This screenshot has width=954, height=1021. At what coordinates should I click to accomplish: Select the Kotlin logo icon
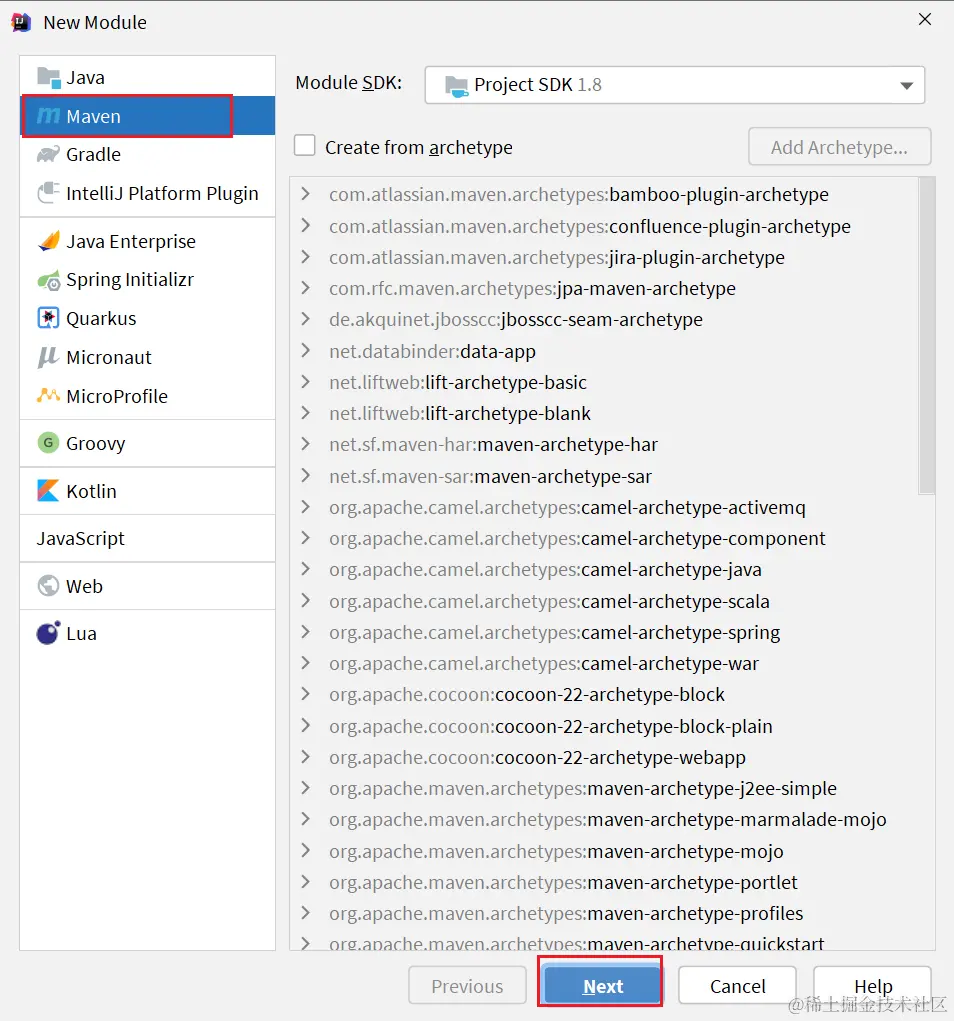[48, 491]
